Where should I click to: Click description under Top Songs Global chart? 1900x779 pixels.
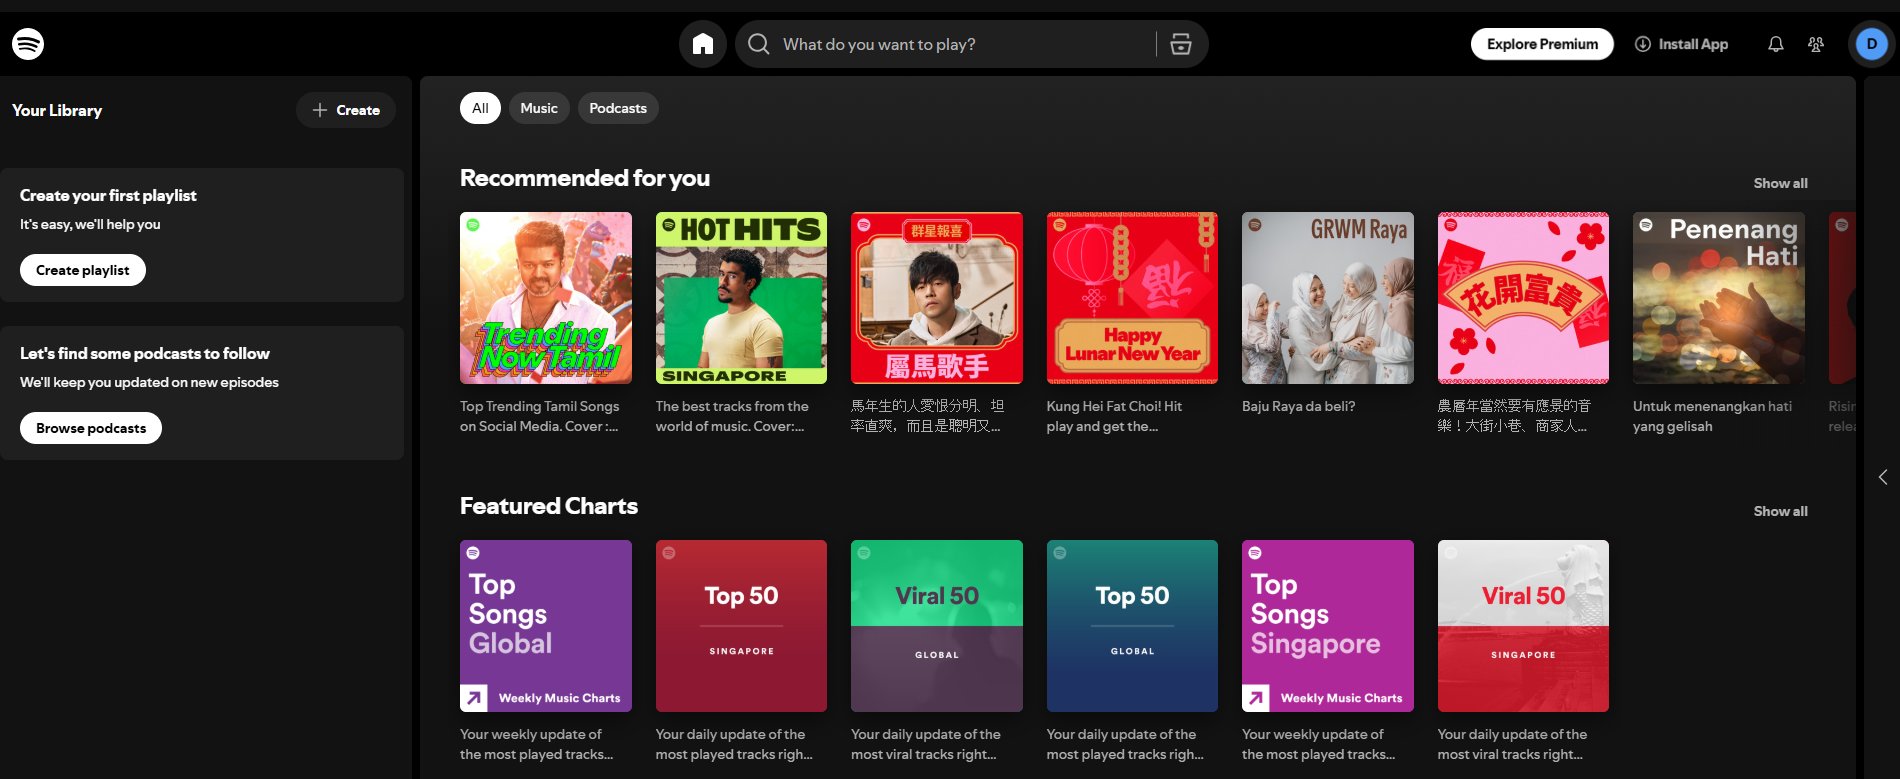[537, 744]
